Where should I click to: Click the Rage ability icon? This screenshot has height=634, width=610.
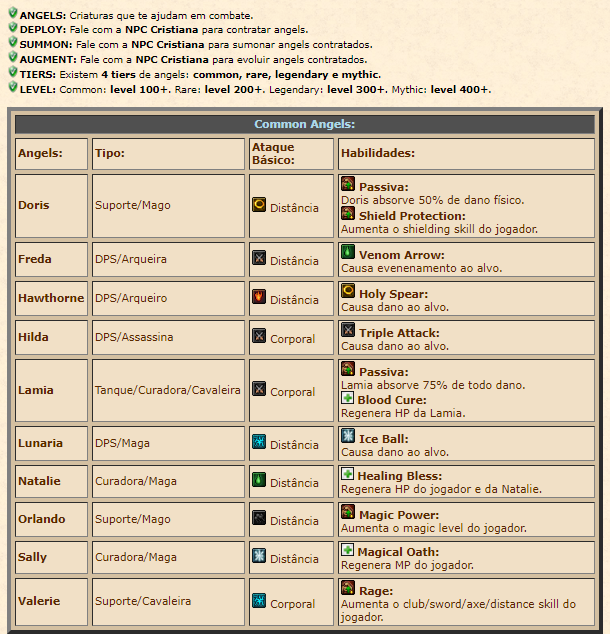pos(348,588)
